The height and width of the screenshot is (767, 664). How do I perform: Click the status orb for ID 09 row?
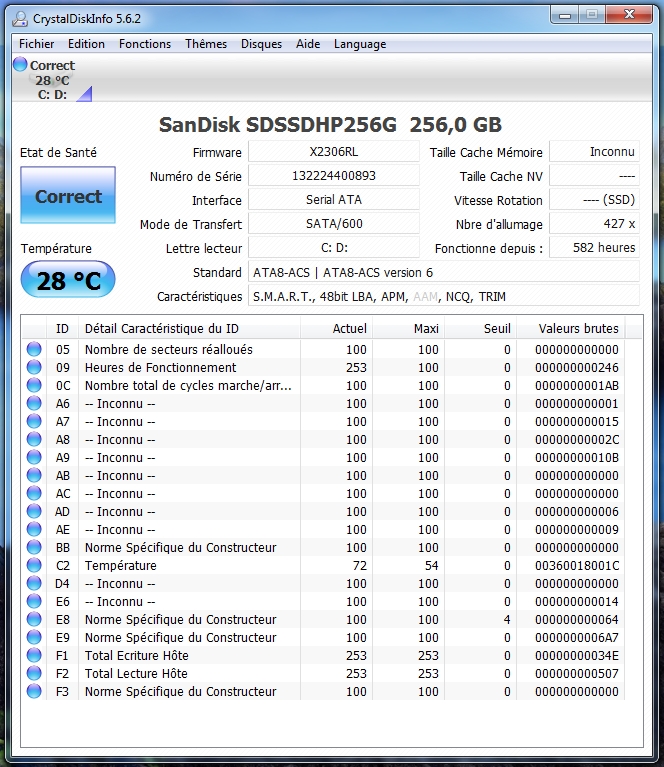pos(34,367)
